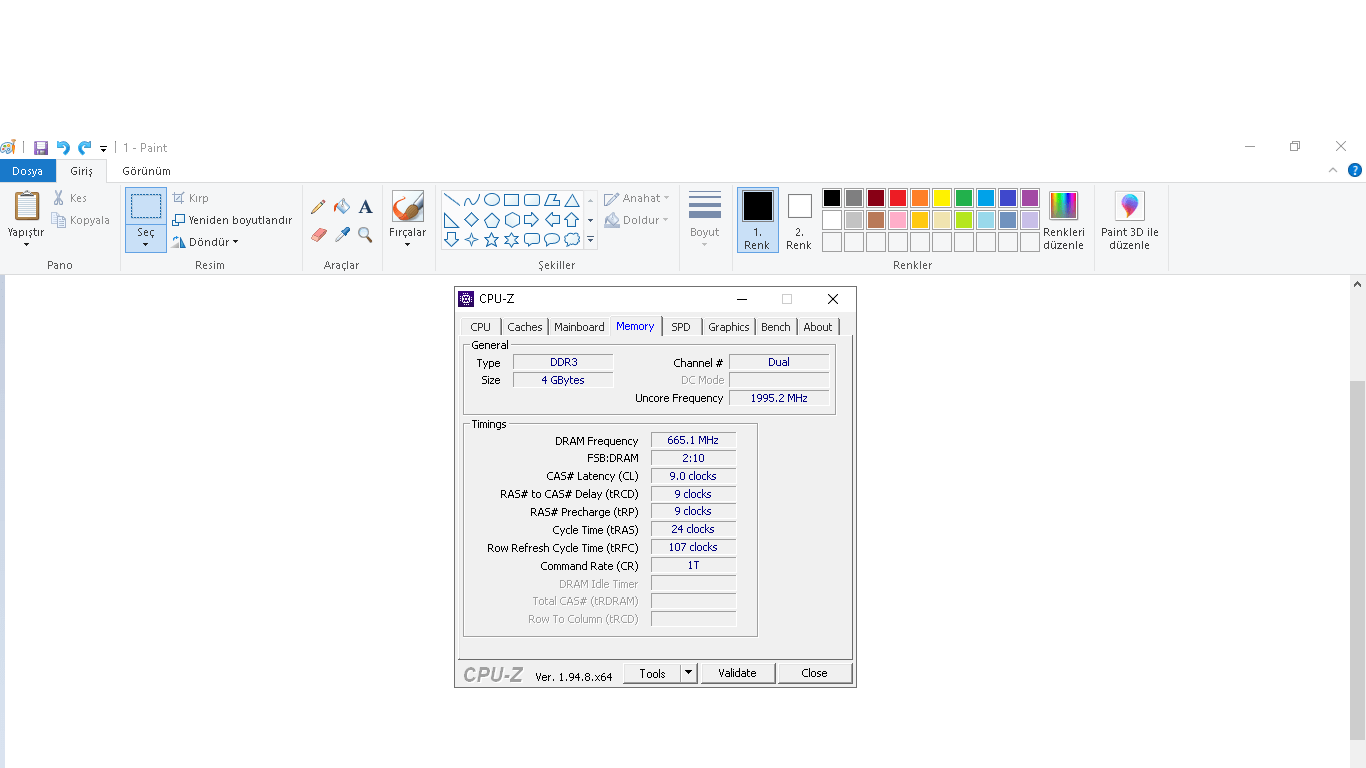Image resolution: width=1366 pixels, height=768 pixels.
Task: Select the Text tool
Action: coord(365,207)
